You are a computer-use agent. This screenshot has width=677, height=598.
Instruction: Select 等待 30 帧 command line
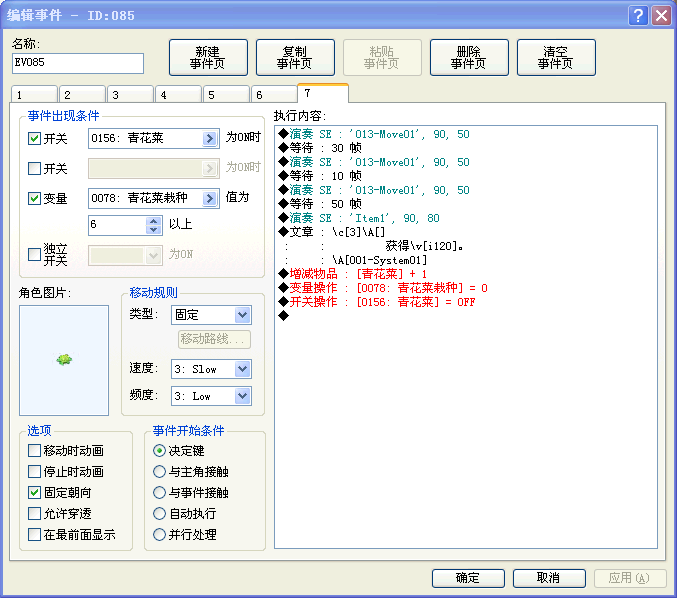point(320,148)
